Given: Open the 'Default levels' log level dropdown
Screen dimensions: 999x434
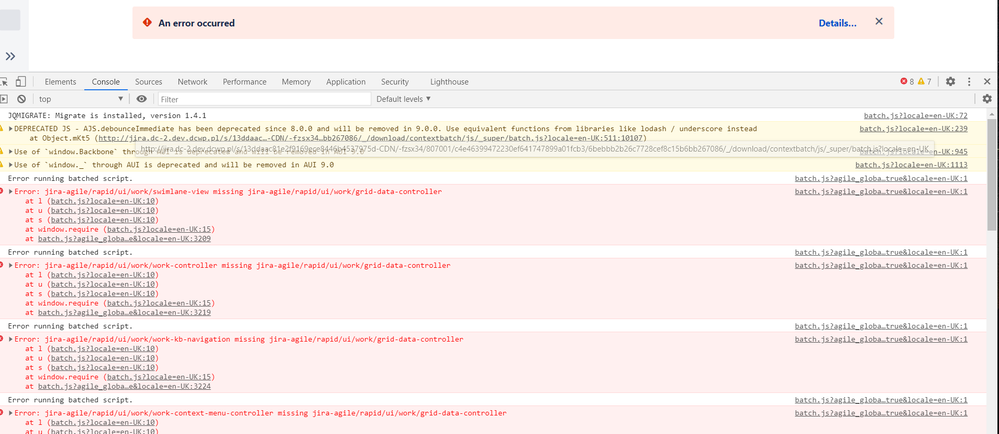Looking at the screenshot, I should 403,99.
